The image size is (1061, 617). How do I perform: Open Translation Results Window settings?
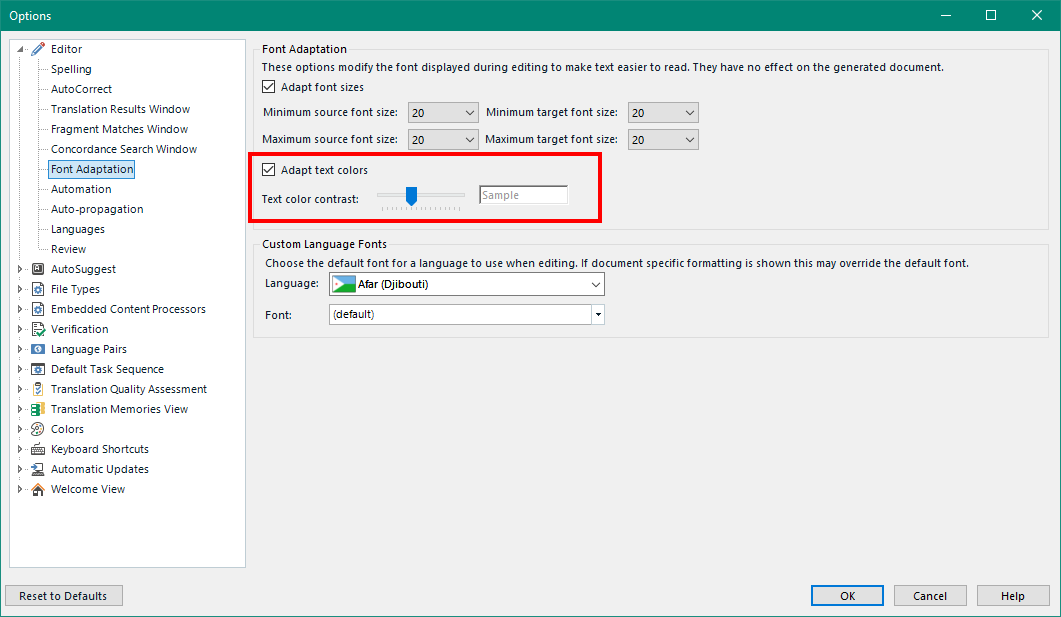(120, 109)
